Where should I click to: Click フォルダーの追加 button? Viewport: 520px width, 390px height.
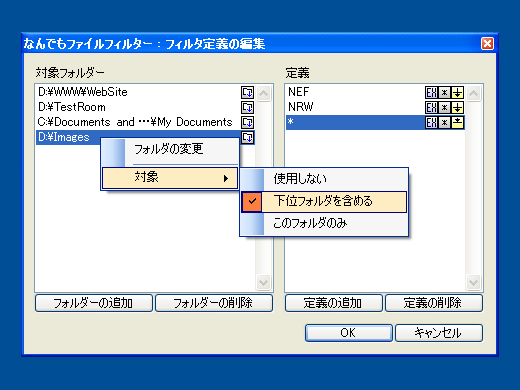(x=94, y=303)
